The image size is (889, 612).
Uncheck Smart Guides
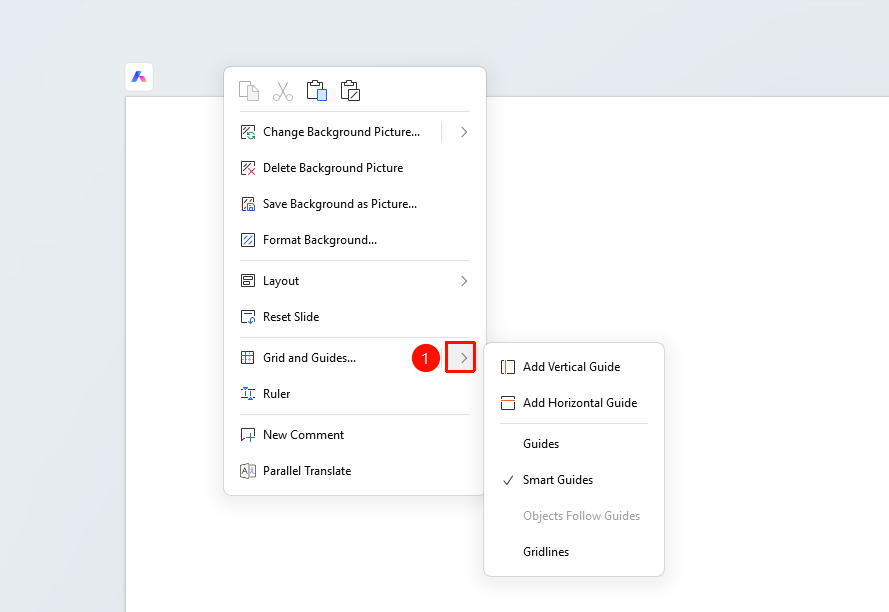tap(574, 480)
